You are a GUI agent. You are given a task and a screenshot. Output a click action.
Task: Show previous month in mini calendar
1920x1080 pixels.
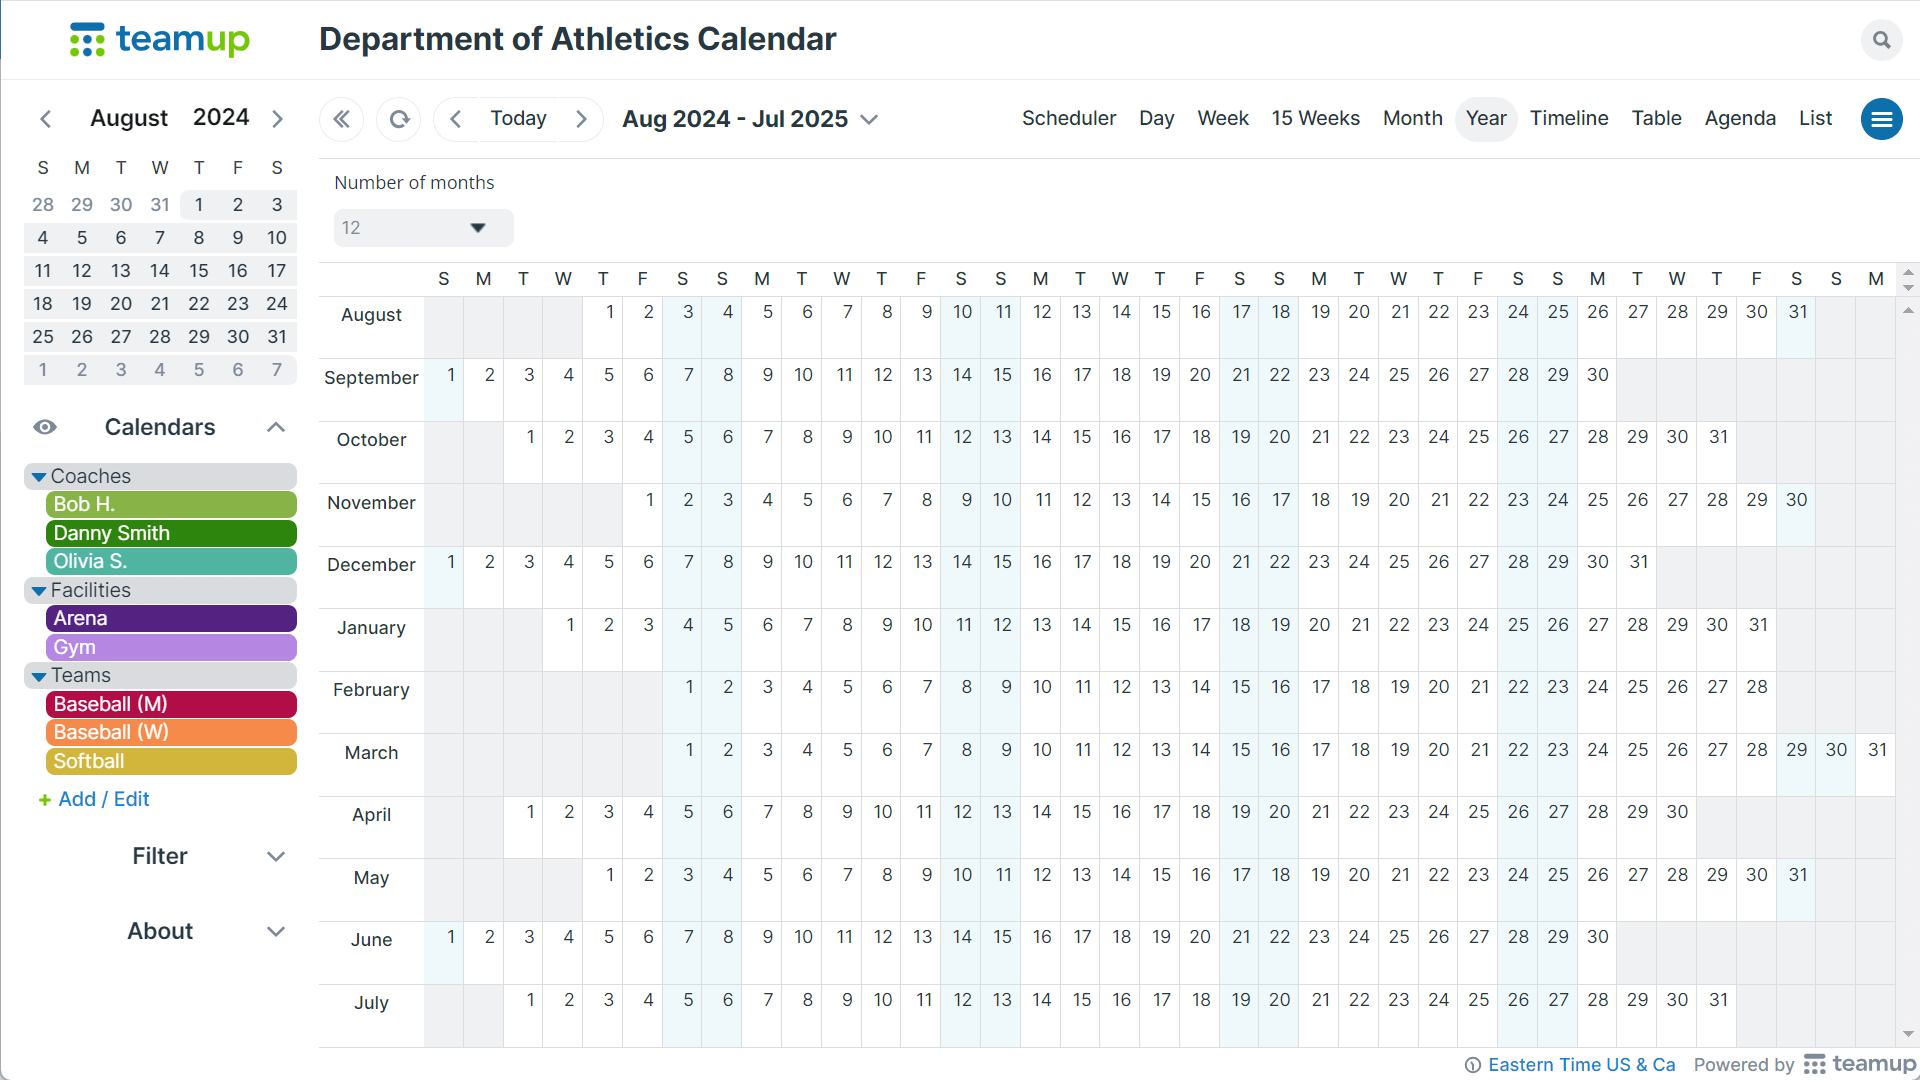coord(45,119)
